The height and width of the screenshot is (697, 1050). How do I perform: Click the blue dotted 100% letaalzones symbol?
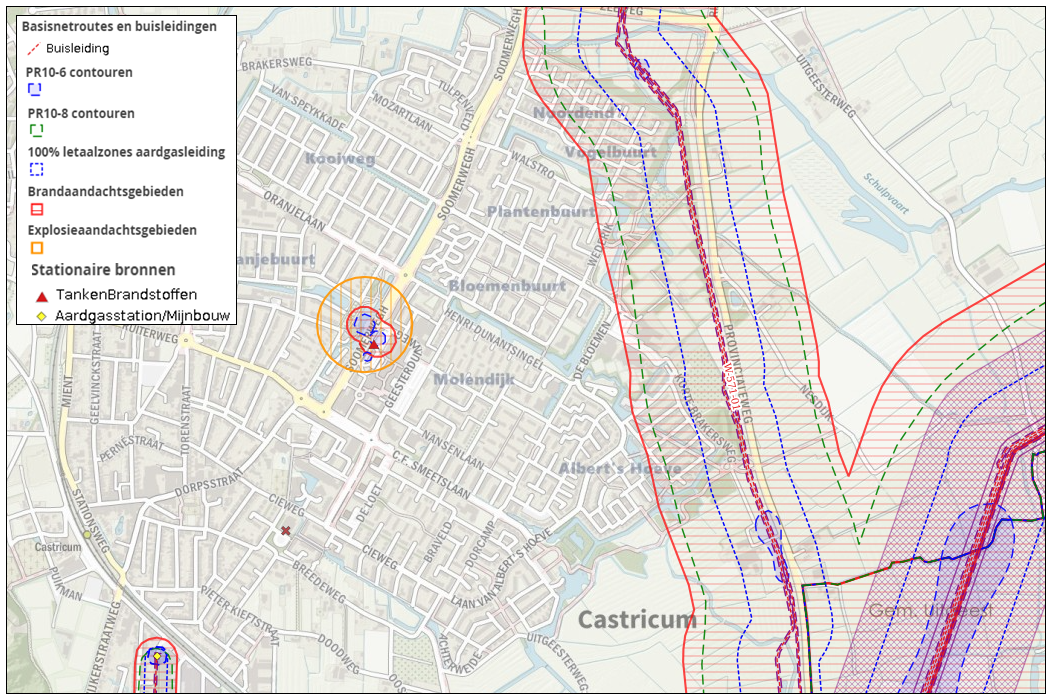pyautogui.click(x=36, y=169)
